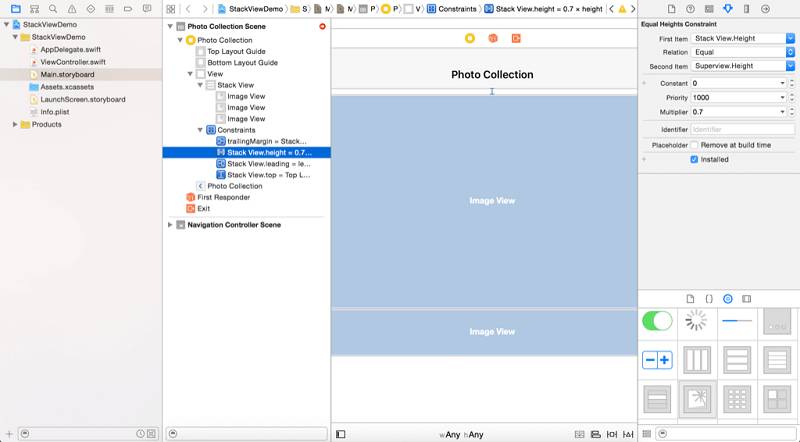
Task: Collapse the Photo Collection Scene
Action: pos(170,26)
